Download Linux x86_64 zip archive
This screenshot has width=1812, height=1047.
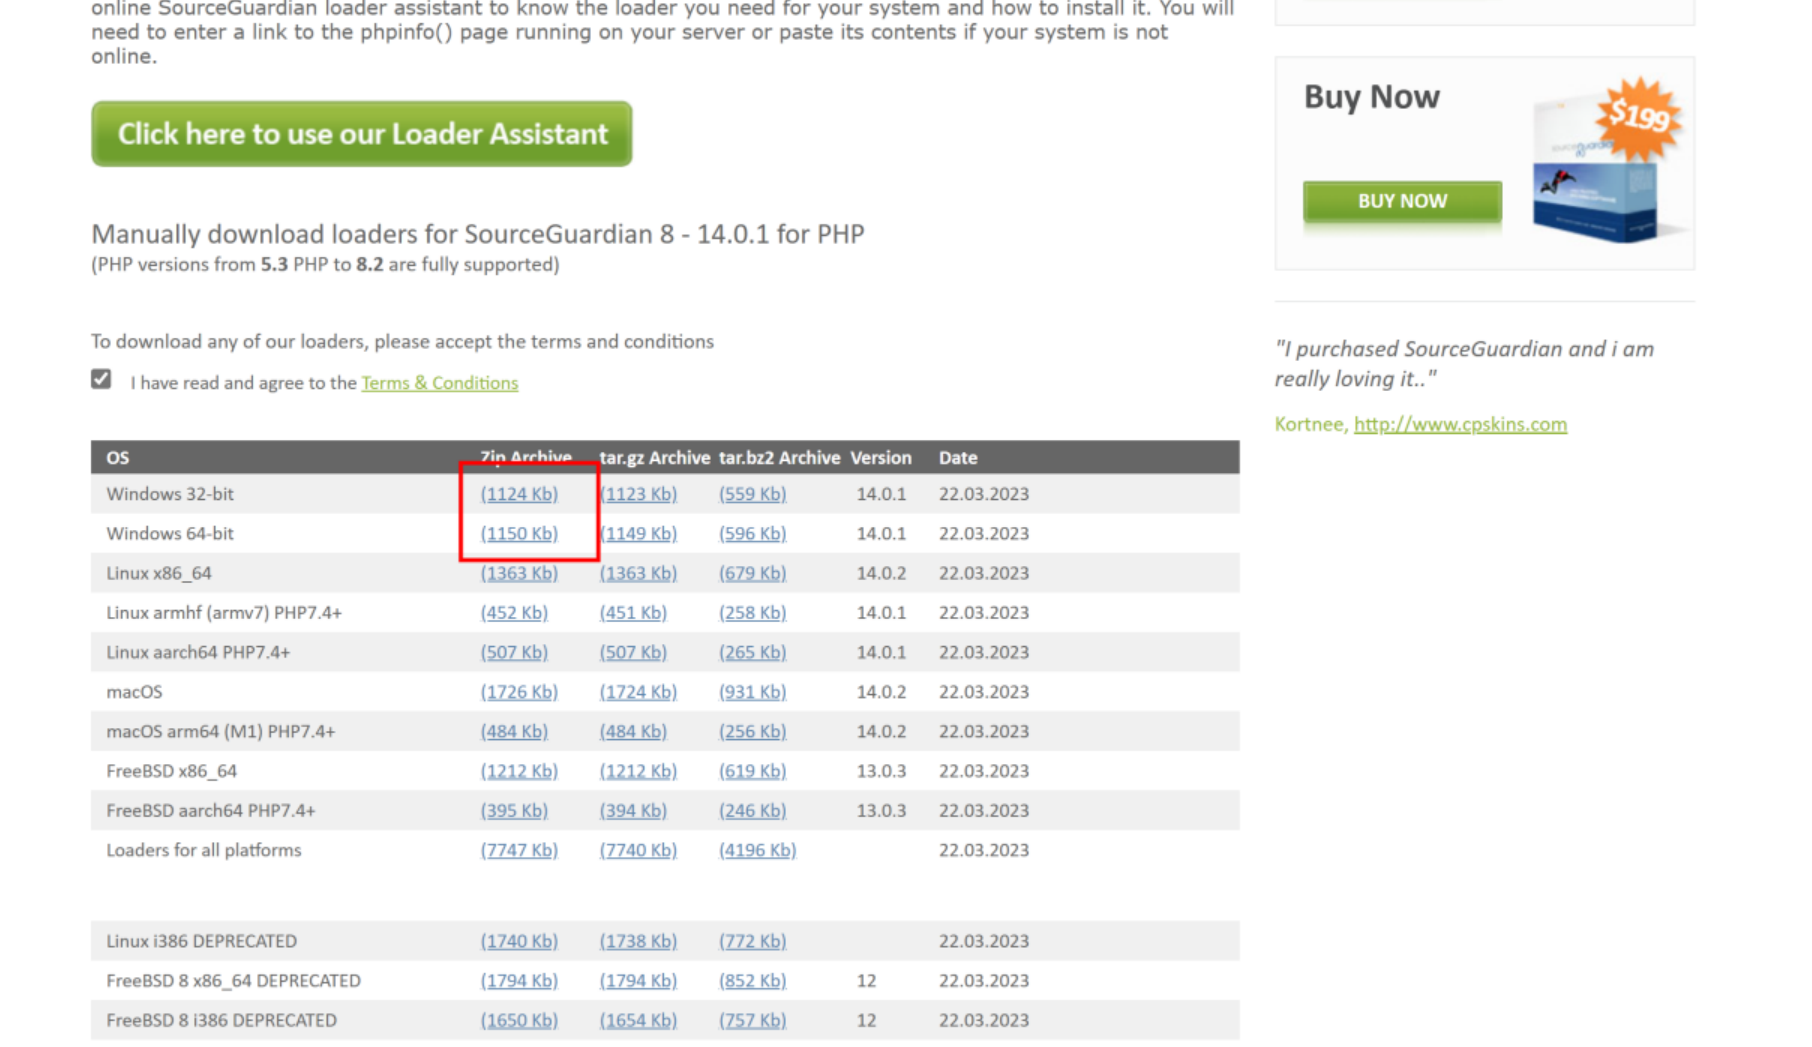tap(519, 573)
